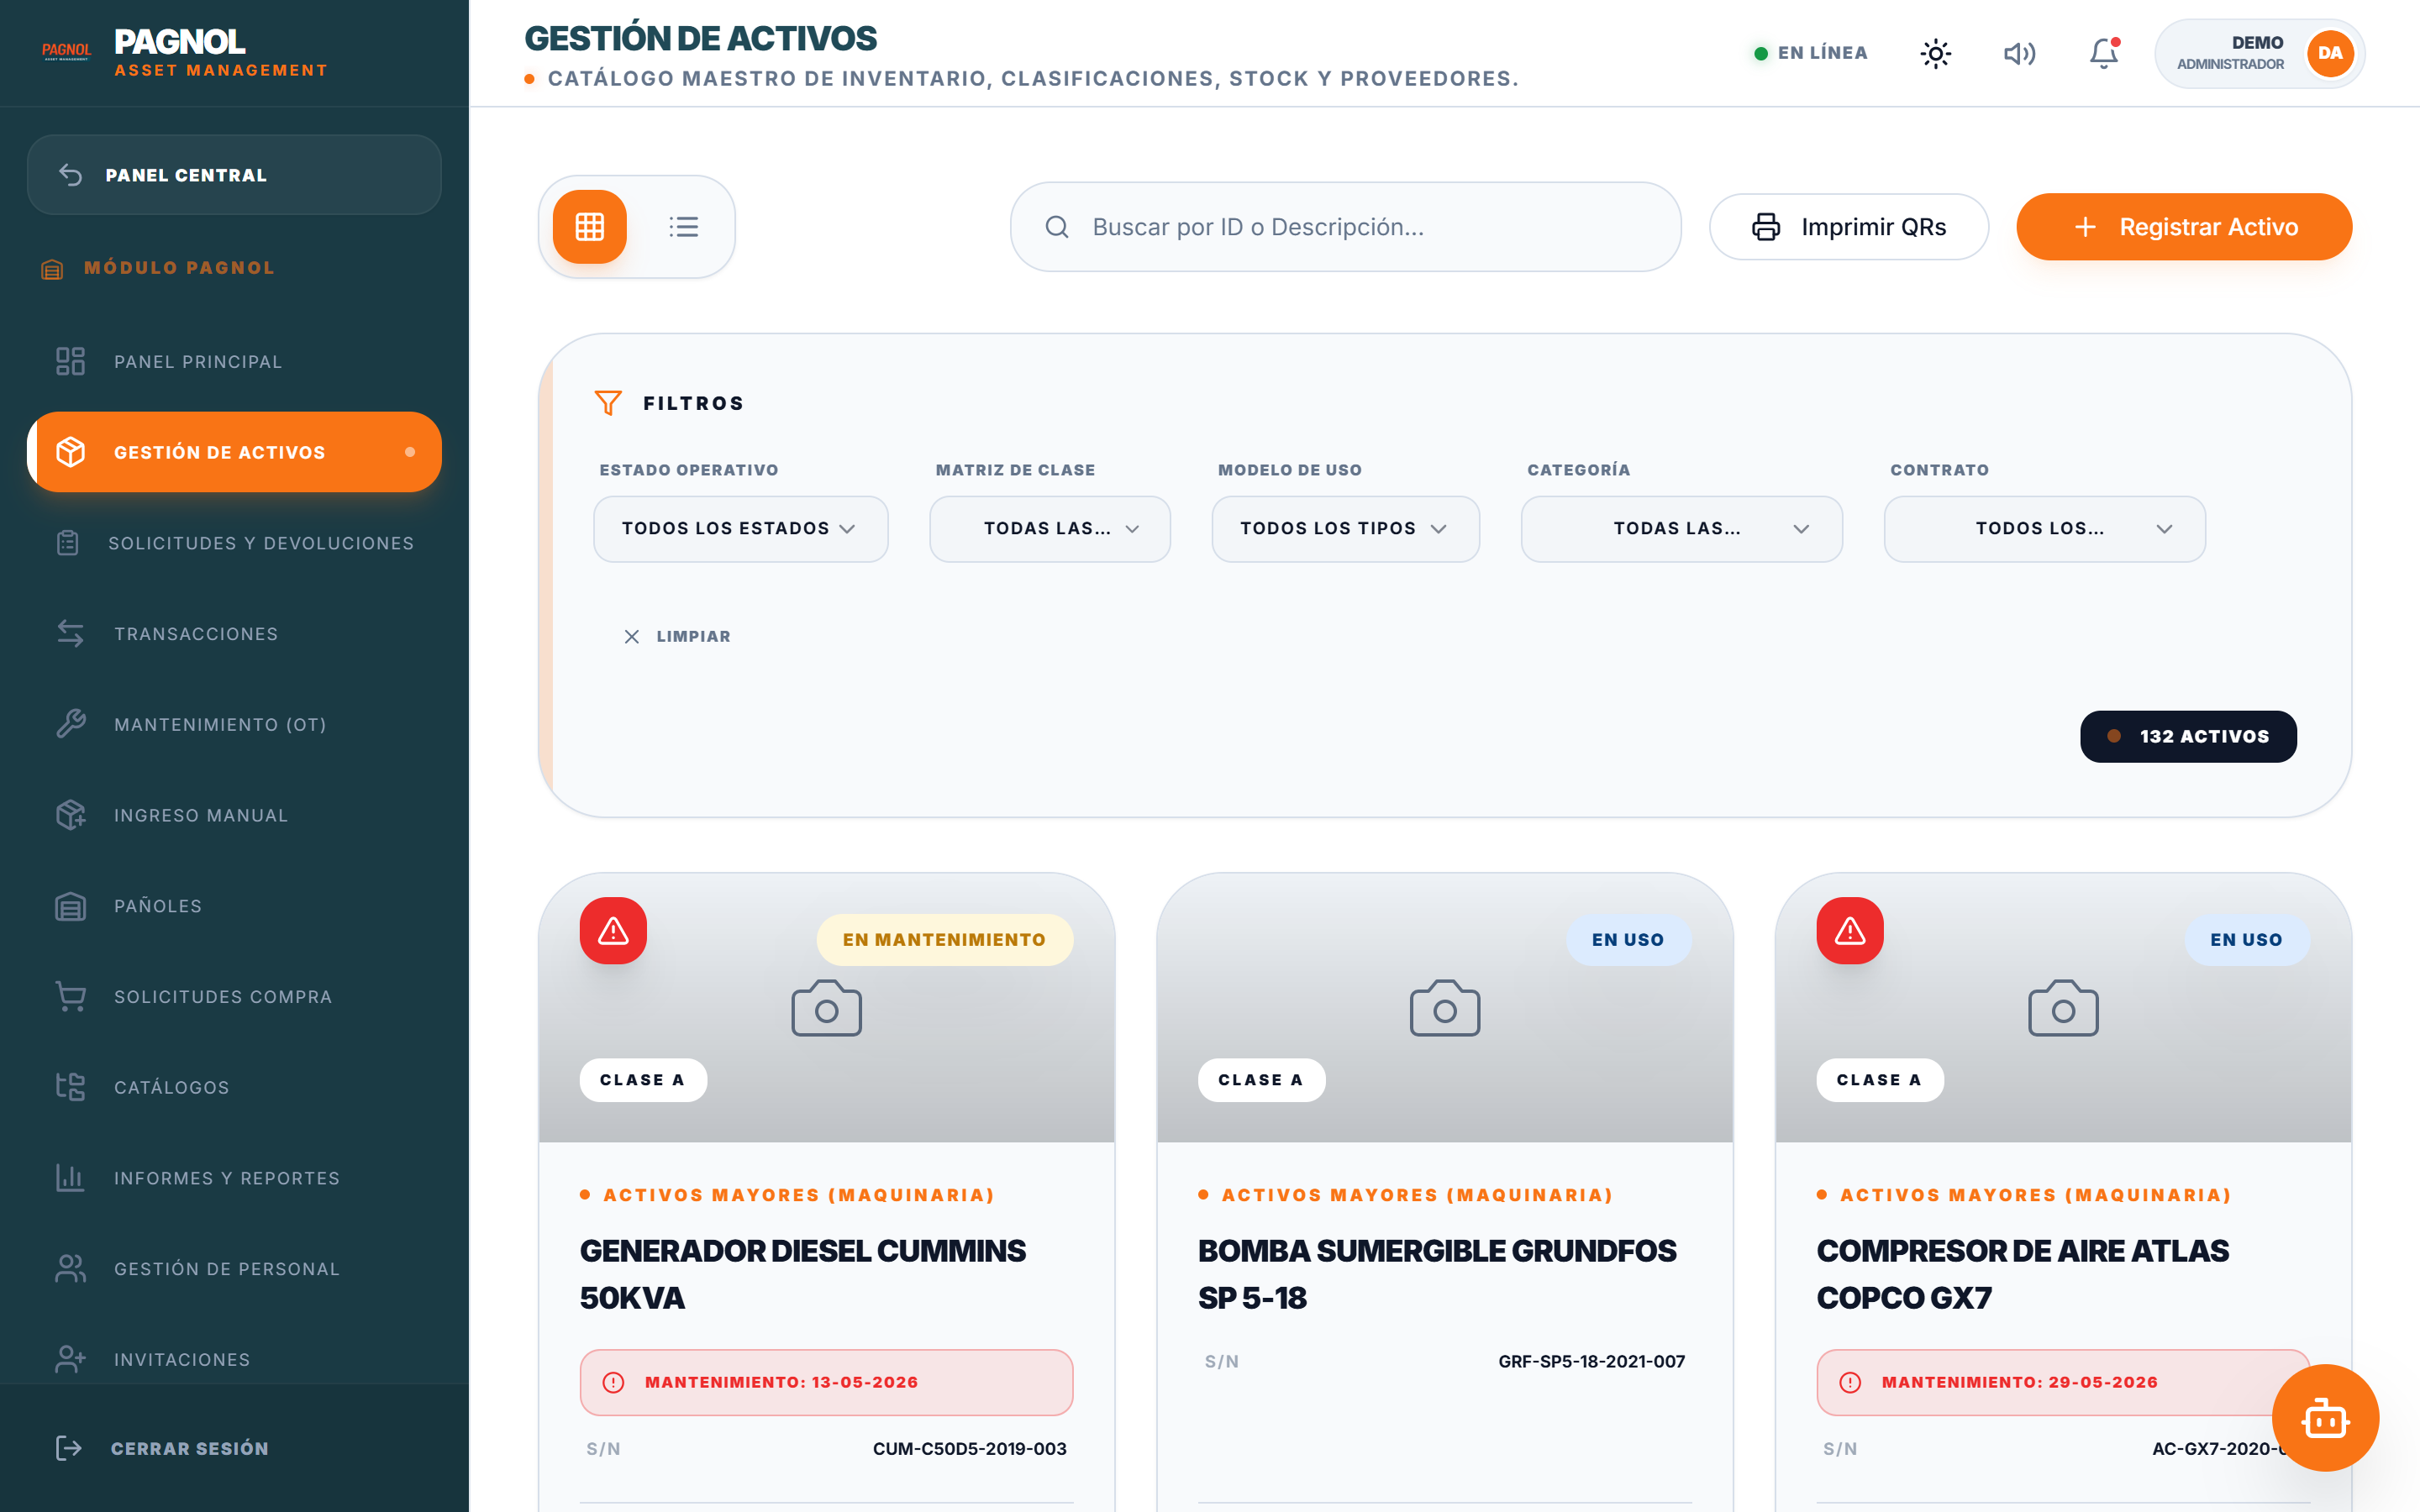The width and height of the screenshot is (2420, 1512).
Task: Click Mantenimiento: 13-05-2026 alert
Action: (826, 1382)
